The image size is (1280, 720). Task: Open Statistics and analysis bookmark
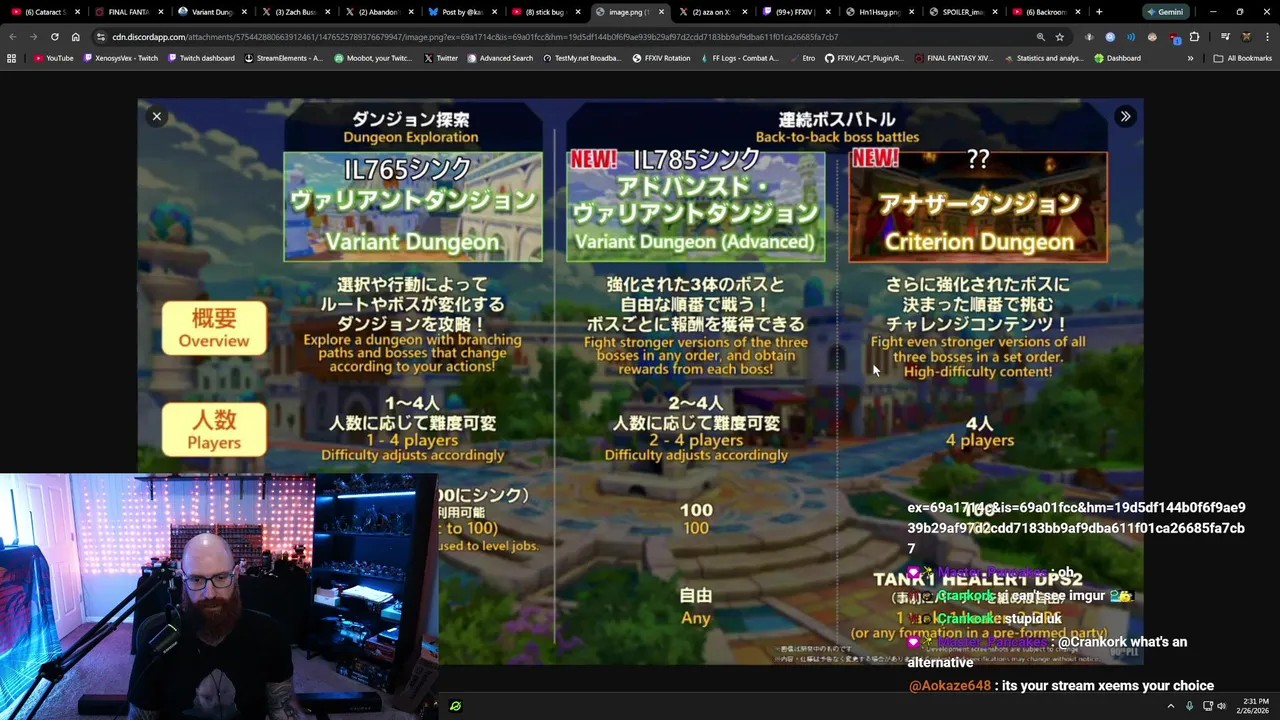[1043, 58]
